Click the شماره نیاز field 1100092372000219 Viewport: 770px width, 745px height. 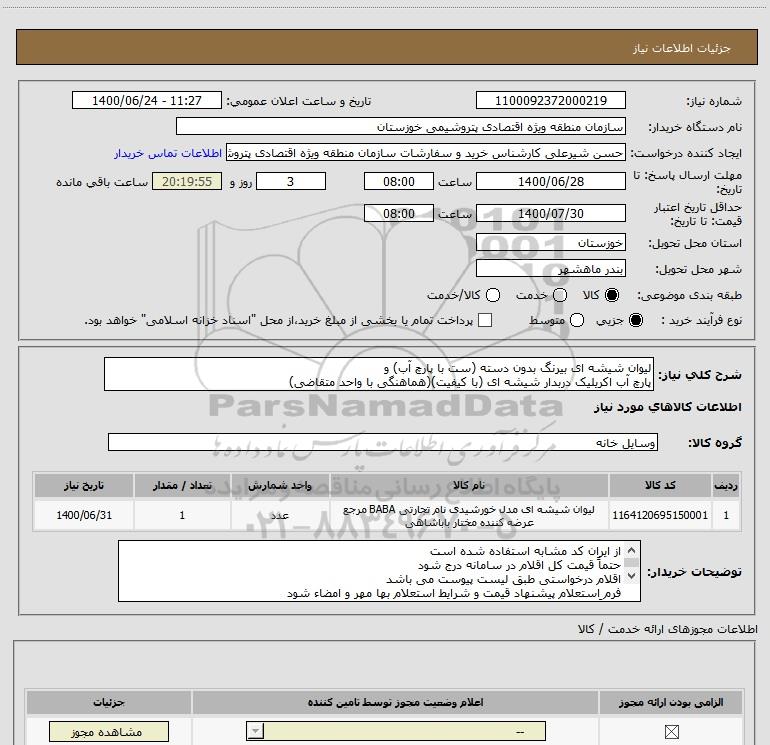pyautogui.click(x=550, y=100)
